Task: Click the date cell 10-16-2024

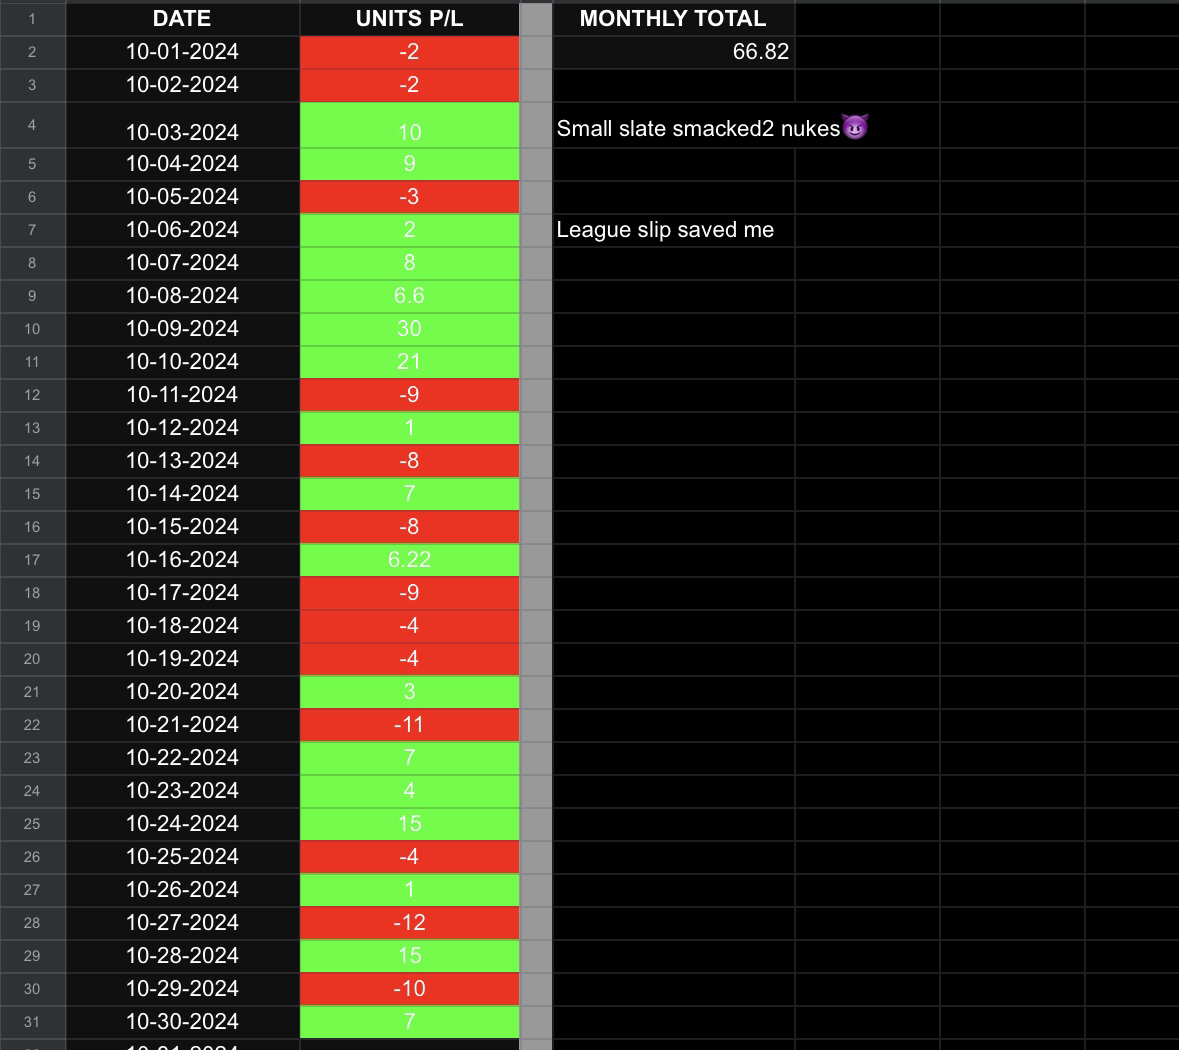Action: point(183,560)
